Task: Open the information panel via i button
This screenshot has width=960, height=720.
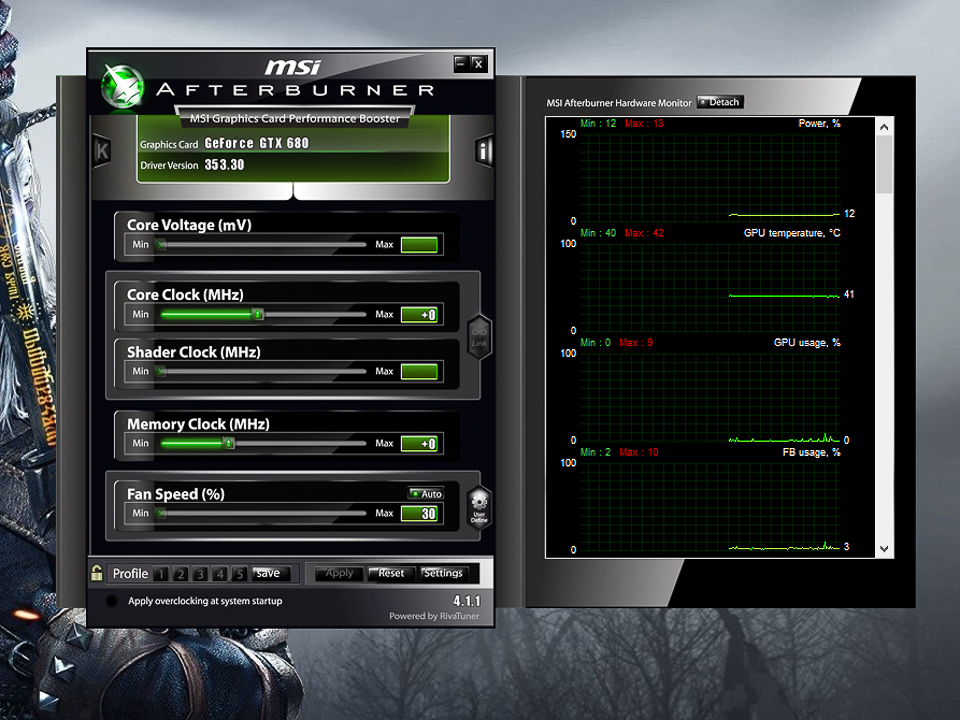Action: pyautogui.click(x=484, y=151)
